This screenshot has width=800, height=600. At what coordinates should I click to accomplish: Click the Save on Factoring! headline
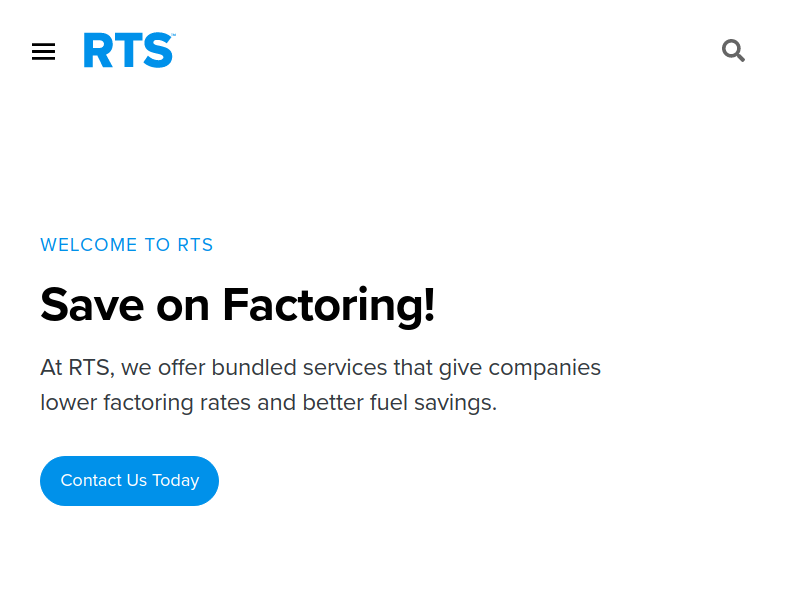coord(238,305)
